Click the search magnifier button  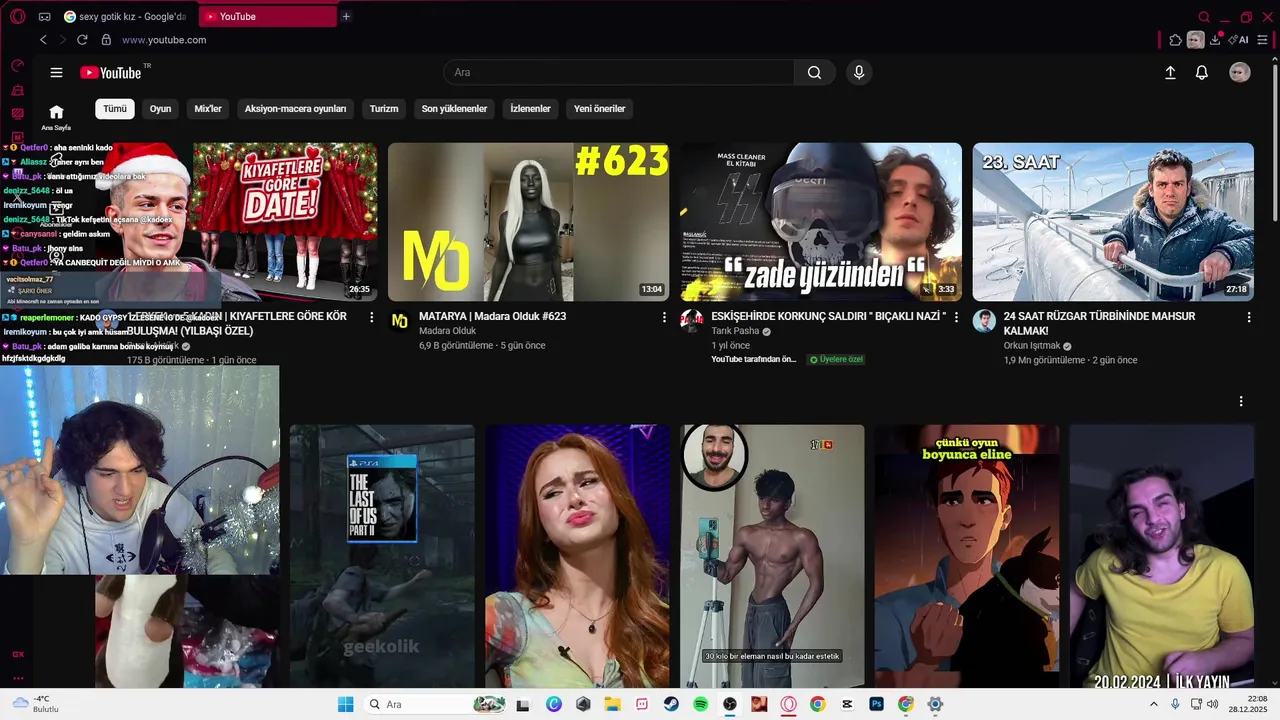pos(814,72)
